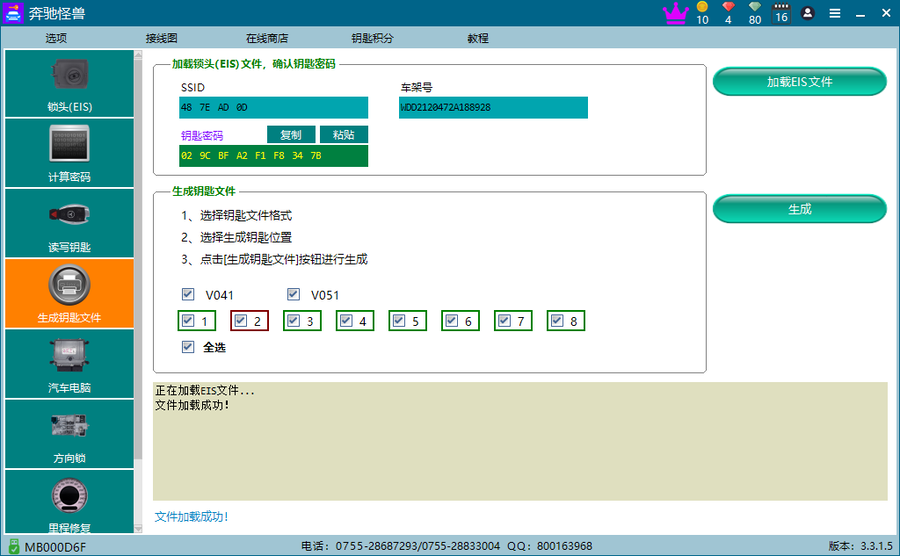Open the 方向锁 steering lock module
The height and width of the screenshot is (556, 900).
69,433
